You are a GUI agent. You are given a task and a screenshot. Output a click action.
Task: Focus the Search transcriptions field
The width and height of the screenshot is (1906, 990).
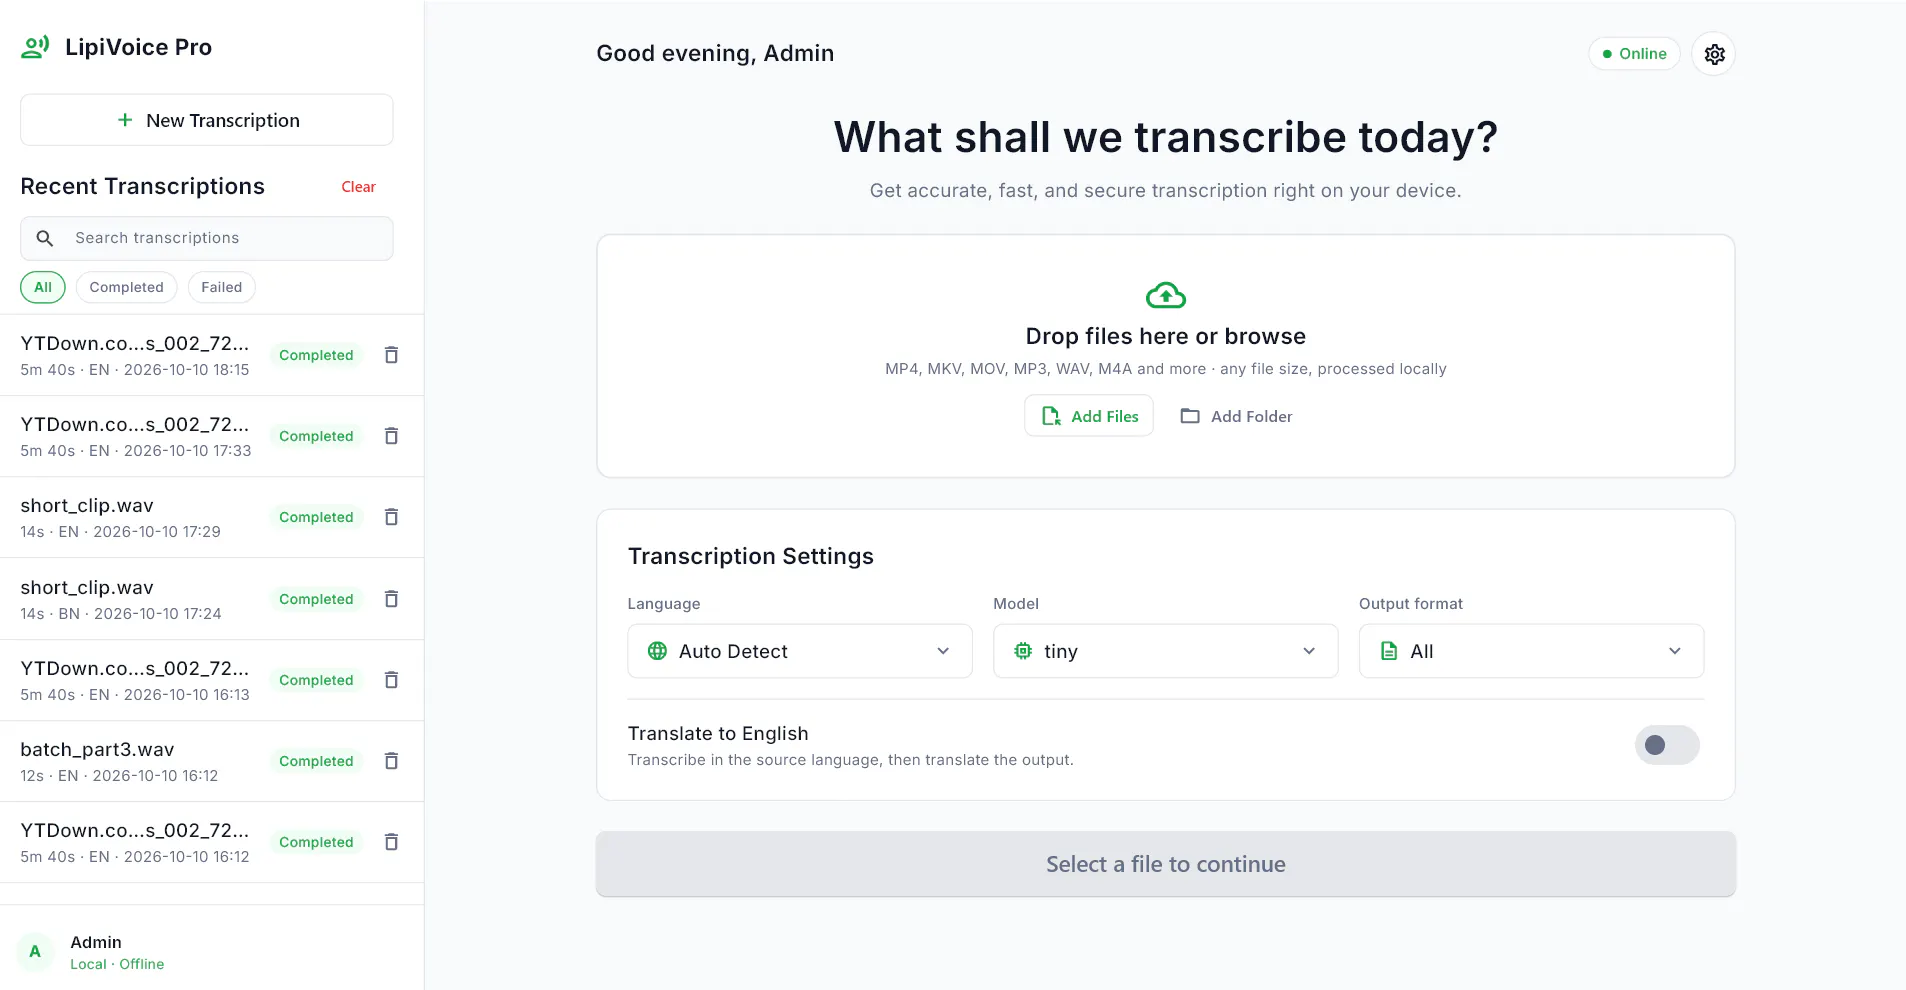coord(207,238)
